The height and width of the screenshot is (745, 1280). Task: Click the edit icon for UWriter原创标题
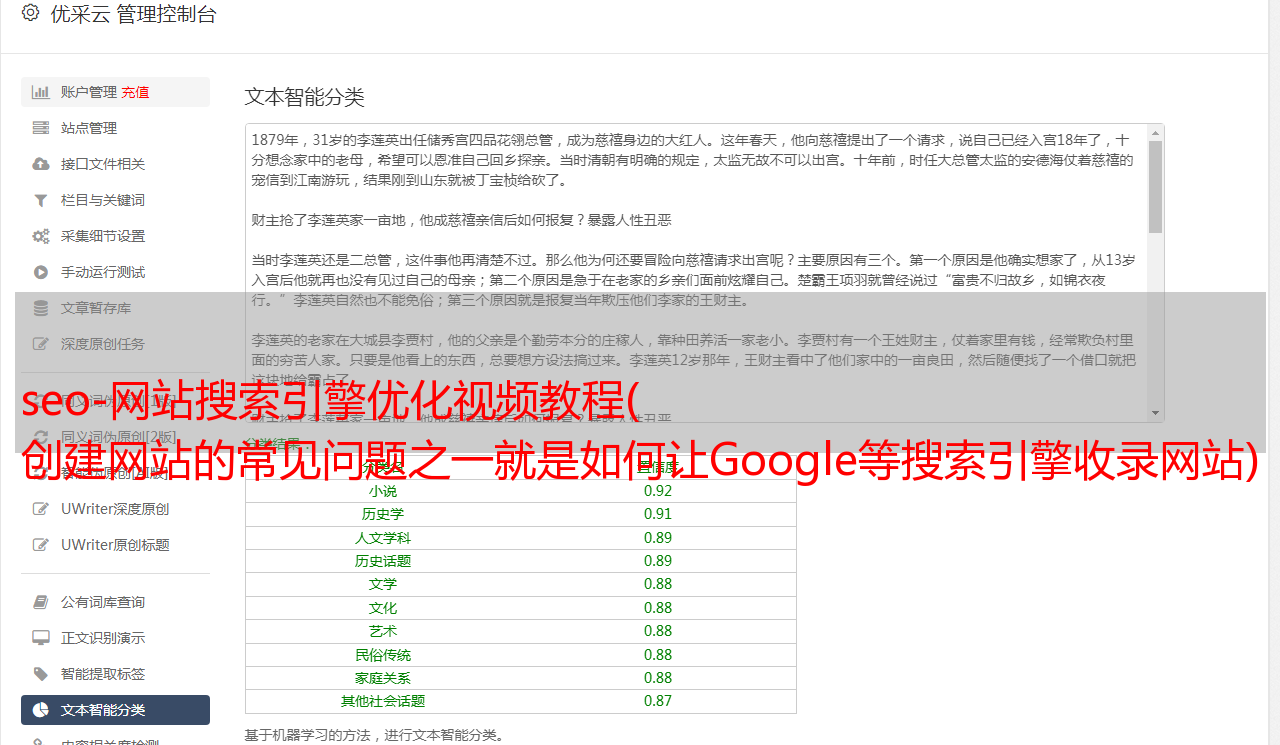41,545
